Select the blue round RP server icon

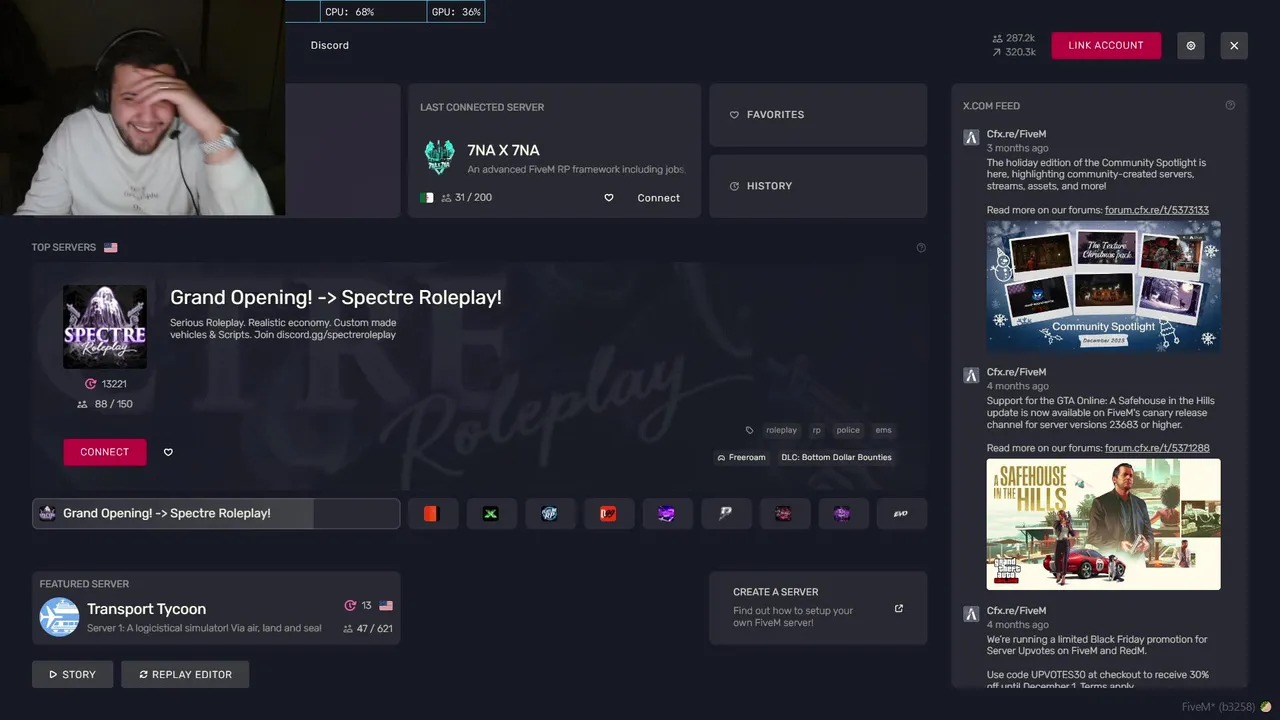pyautogui.click(x=550, y=513)
